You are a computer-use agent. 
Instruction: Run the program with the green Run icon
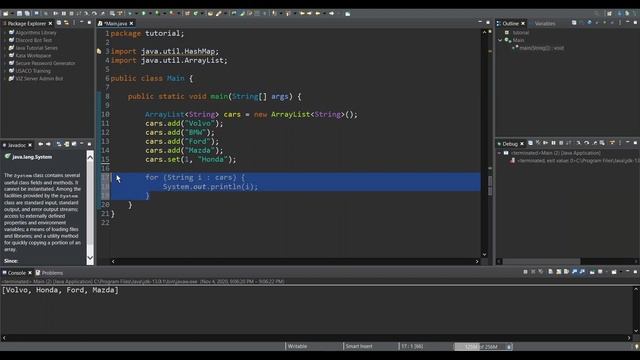click(143, 13)
